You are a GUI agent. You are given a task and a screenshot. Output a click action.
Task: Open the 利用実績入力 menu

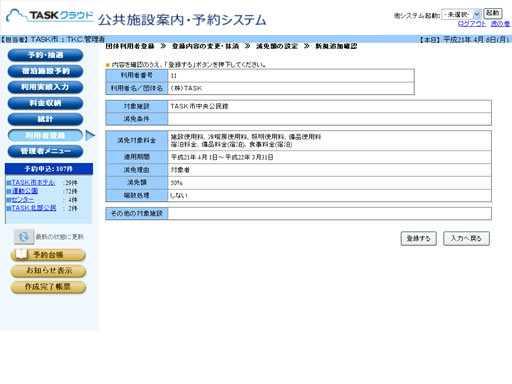45,87
